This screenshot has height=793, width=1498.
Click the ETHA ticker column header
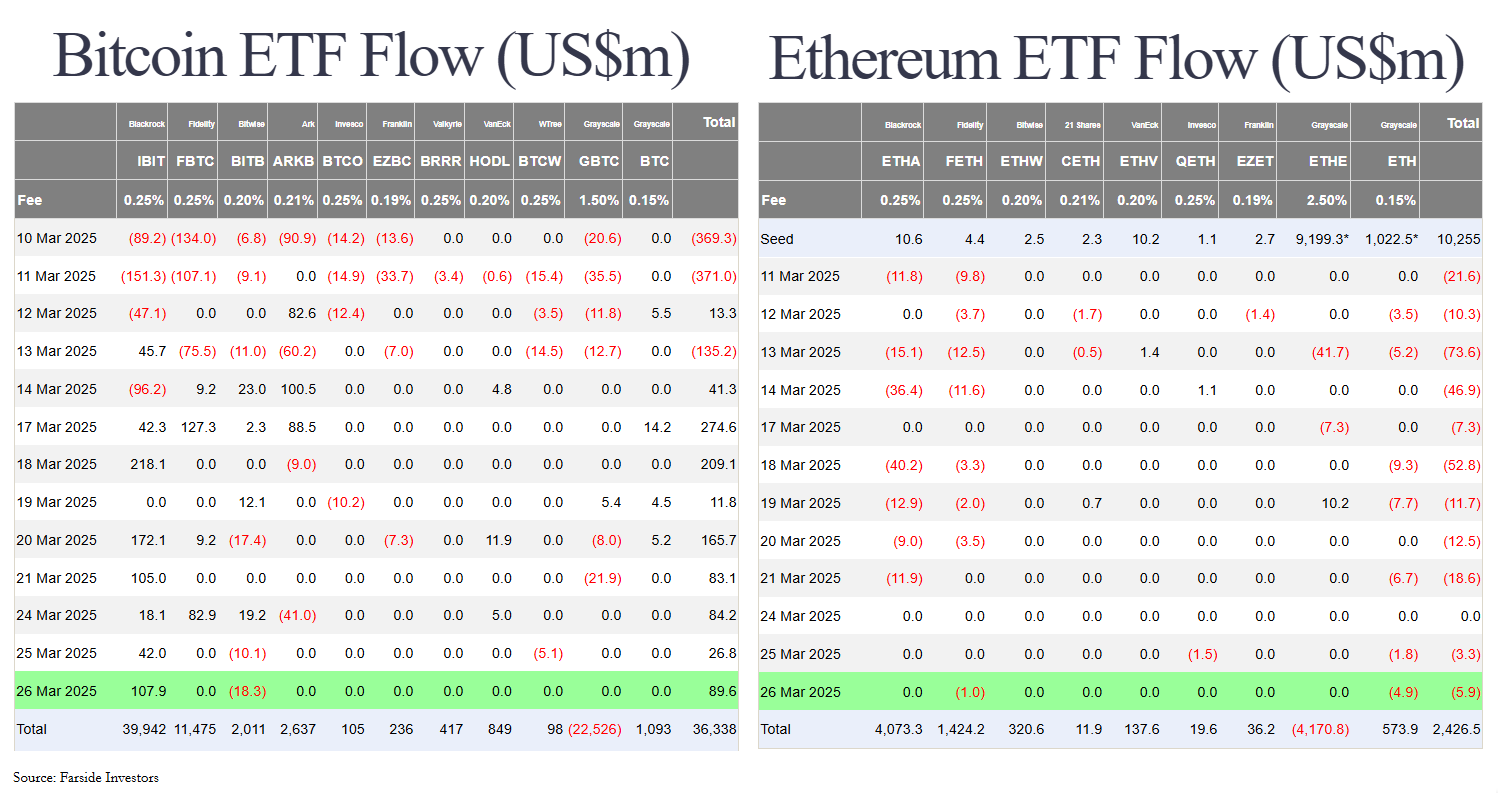click(x=901, y=161)
